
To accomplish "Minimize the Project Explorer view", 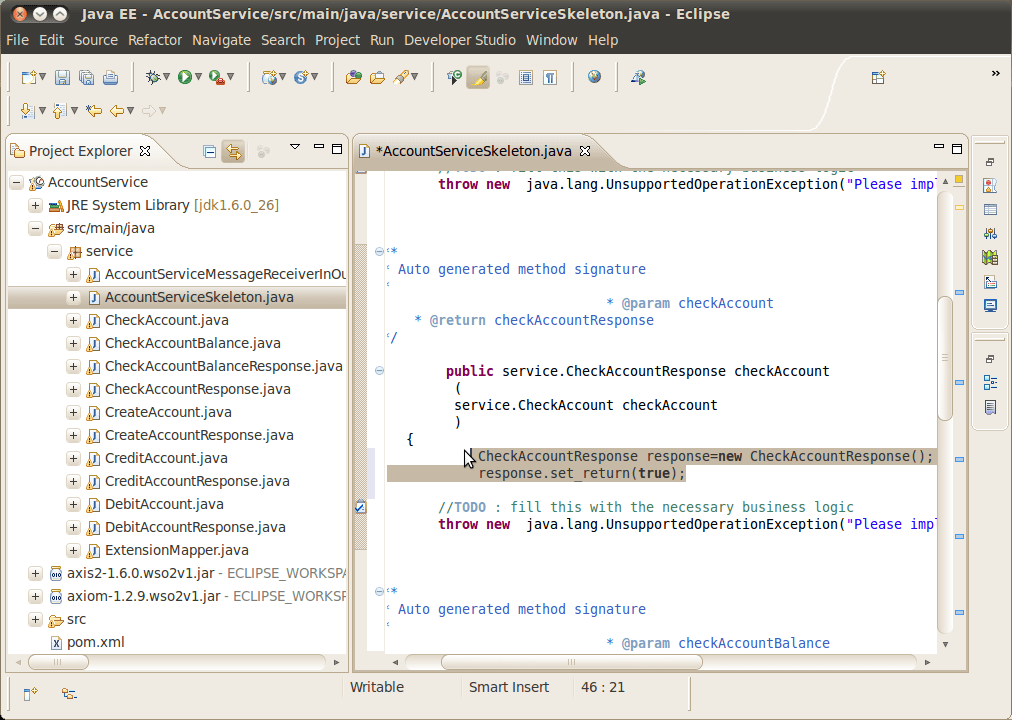I will tap(319, 147).
